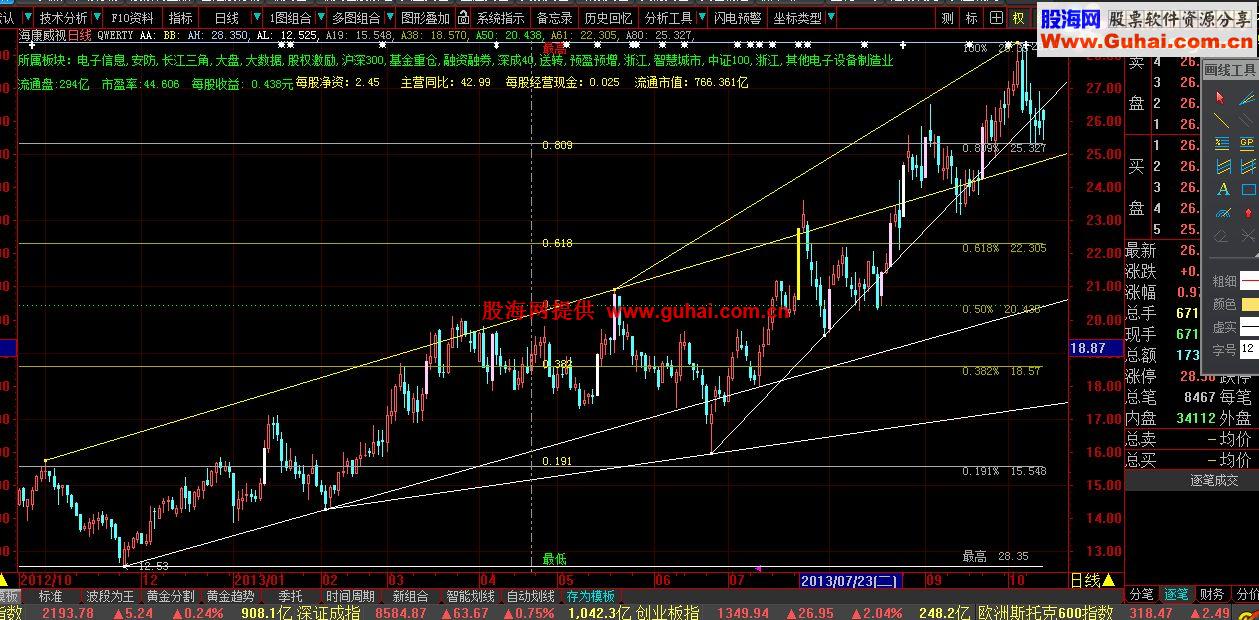This screenshot has height=620, width=1259.
Task: Select the blue rectangle drawing tool
Action: (1247, 189)
